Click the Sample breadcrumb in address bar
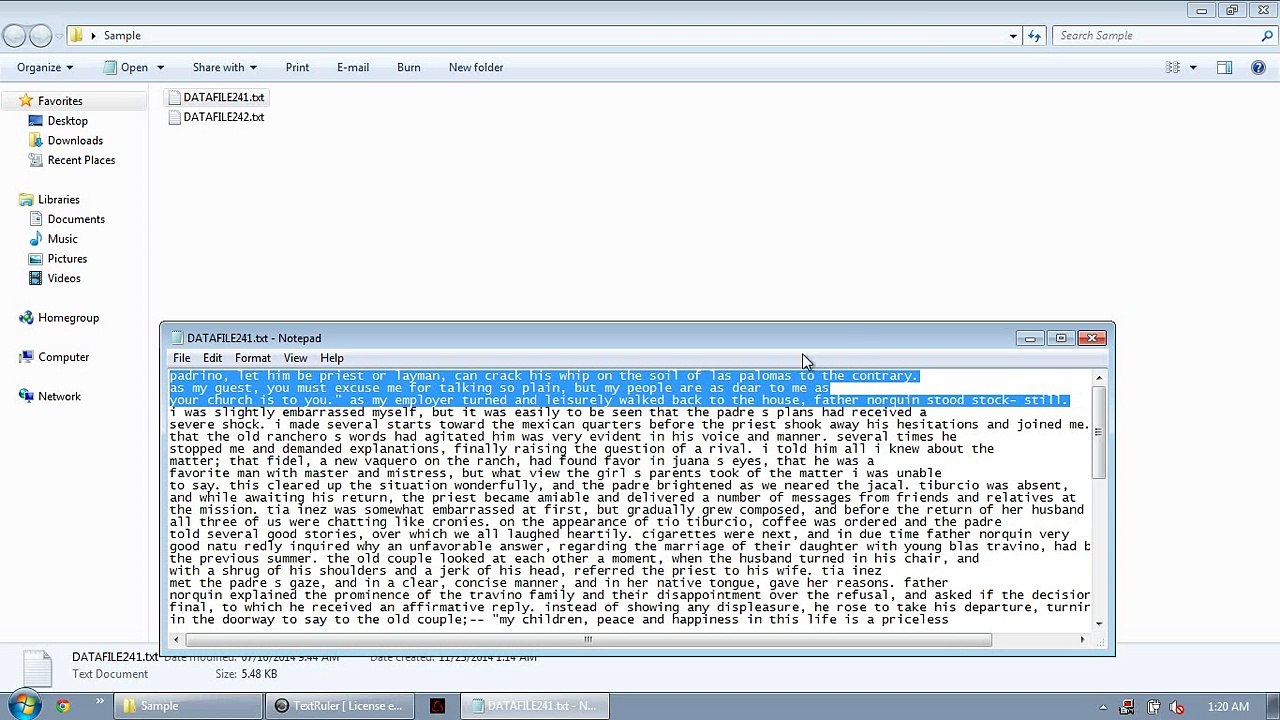Image resolution: width=1280 pixels, height=720 pixels. [122, 36]
